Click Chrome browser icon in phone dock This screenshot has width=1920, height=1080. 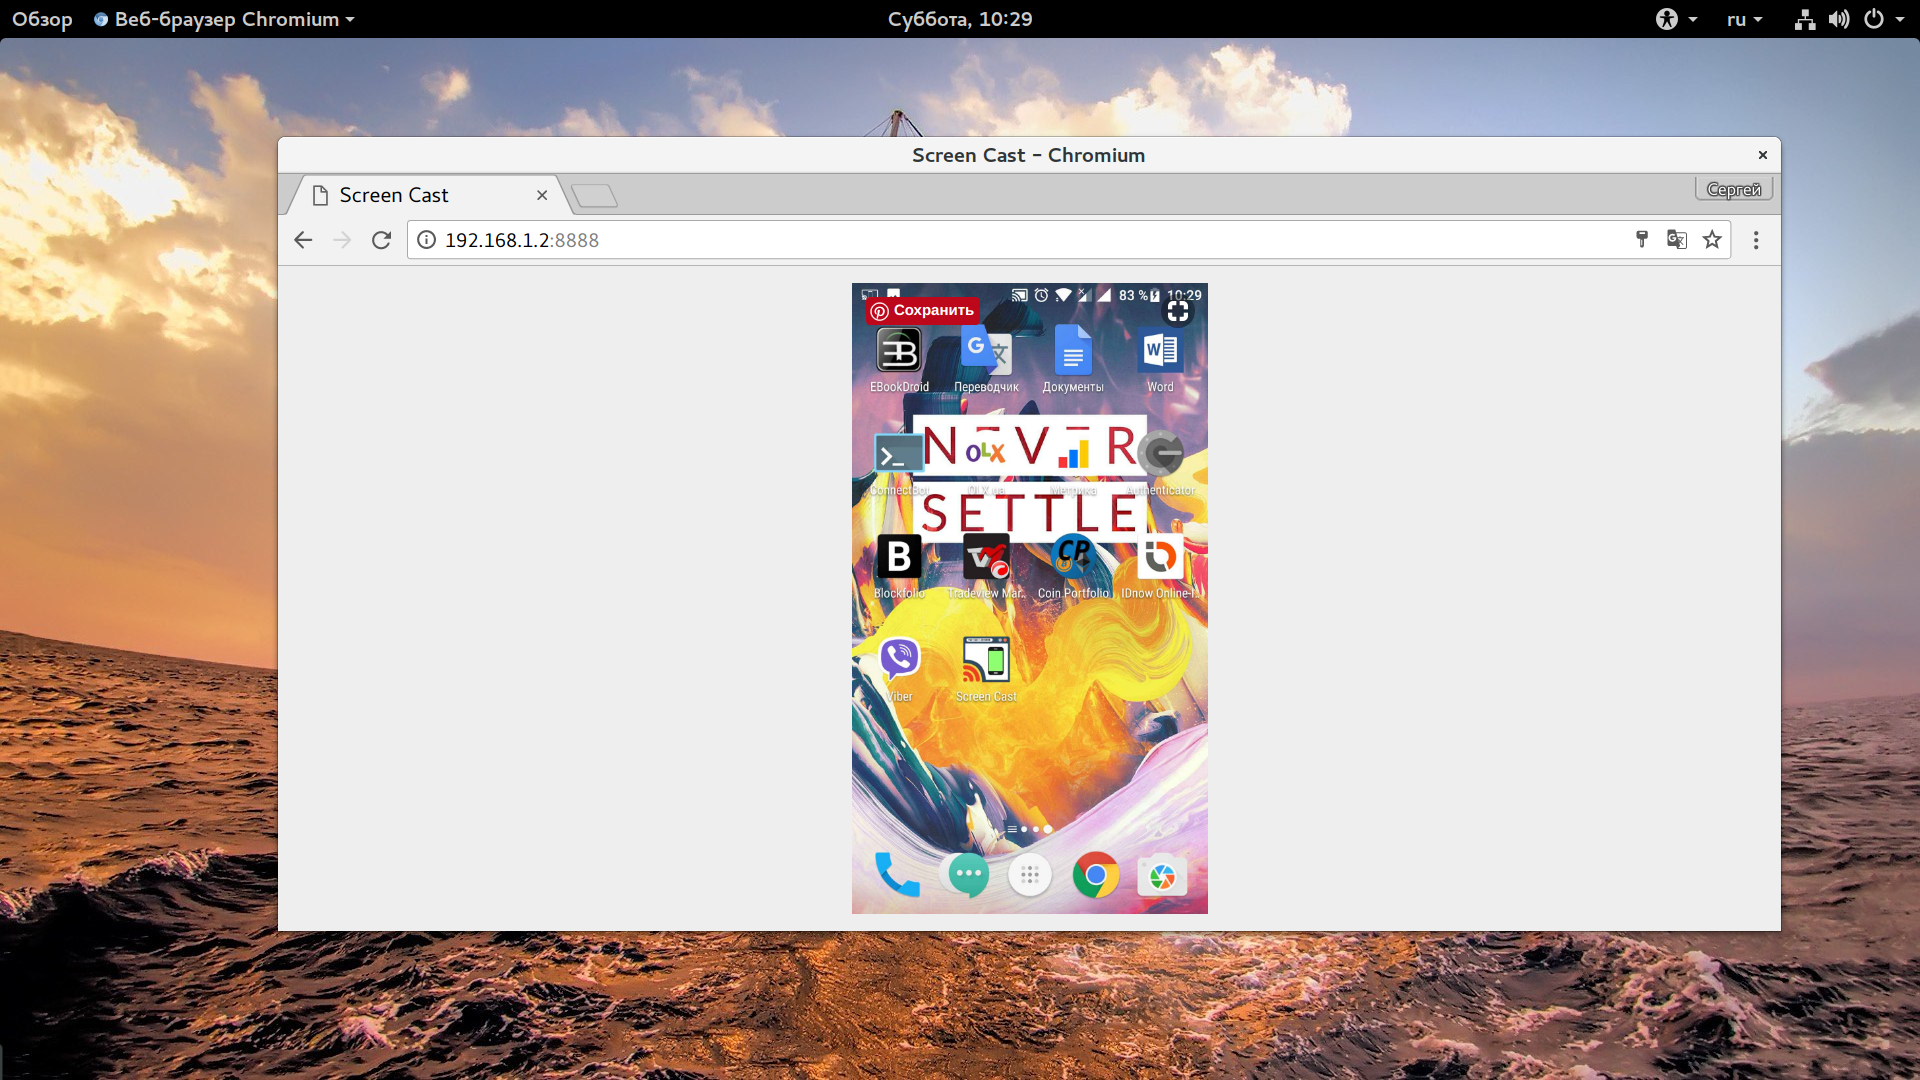[x=1096, y=874]
